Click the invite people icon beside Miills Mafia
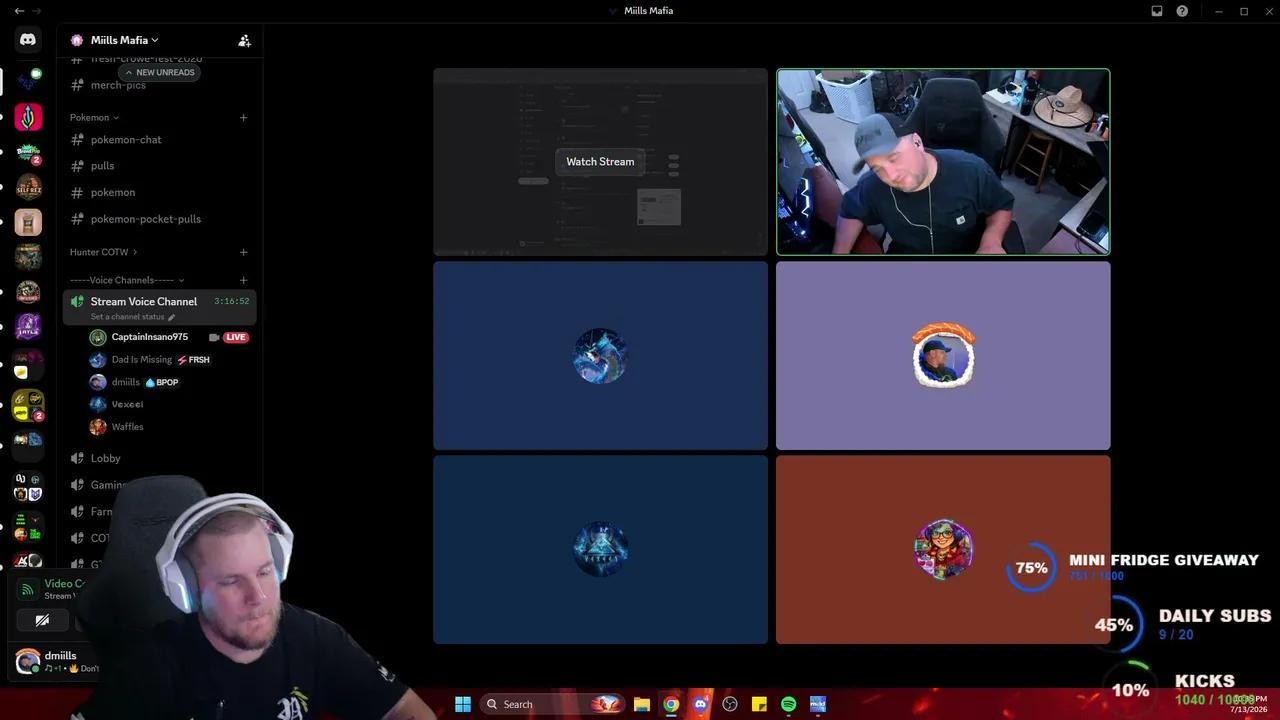Viewport: 1280px width, 720px height. [x=244, y=40]
